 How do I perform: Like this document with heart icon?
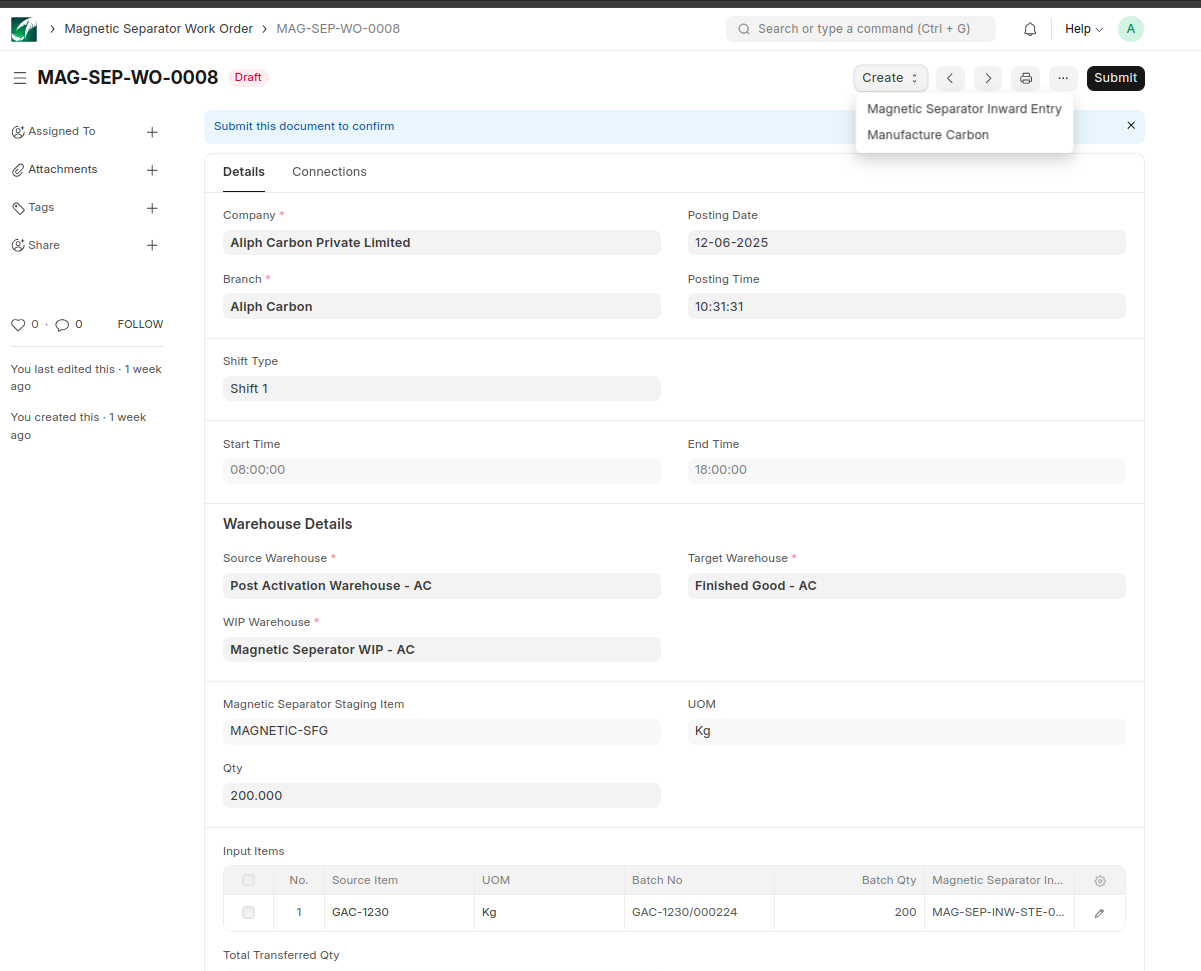coord(18,325)
